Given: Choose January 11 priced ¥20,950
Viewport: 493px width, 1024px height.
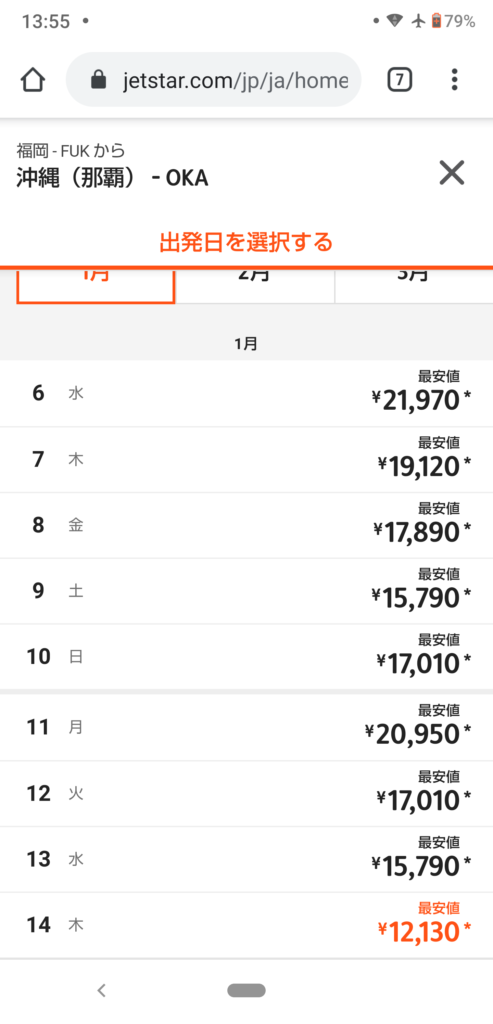Looking at the screenshot, I should click(246, 728).
